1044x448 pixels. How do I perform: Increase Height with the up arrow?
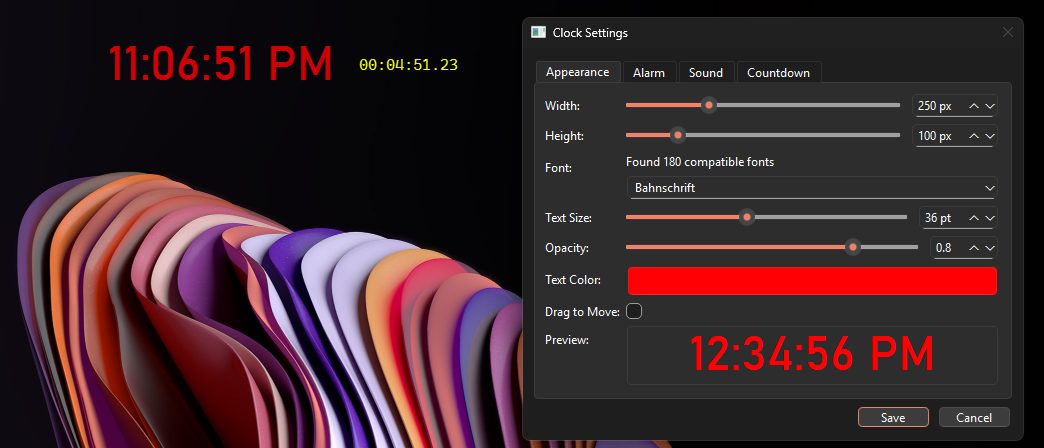973,136
